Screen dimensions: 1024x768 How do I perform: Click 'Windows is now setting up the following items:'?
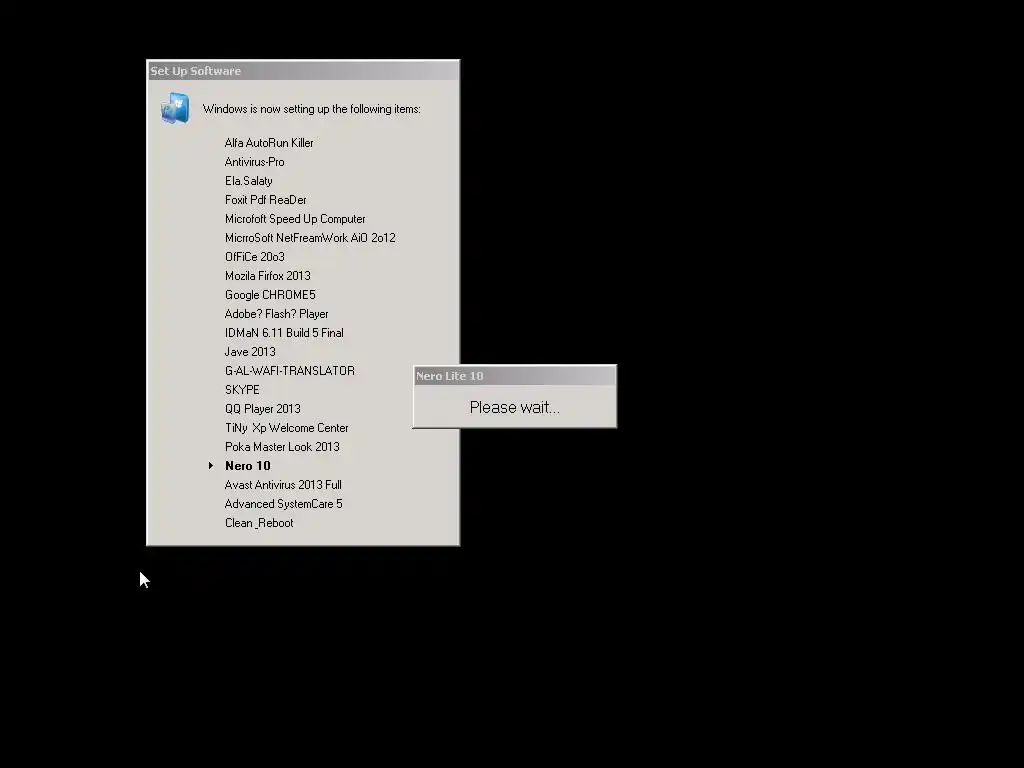pos(312,109)
